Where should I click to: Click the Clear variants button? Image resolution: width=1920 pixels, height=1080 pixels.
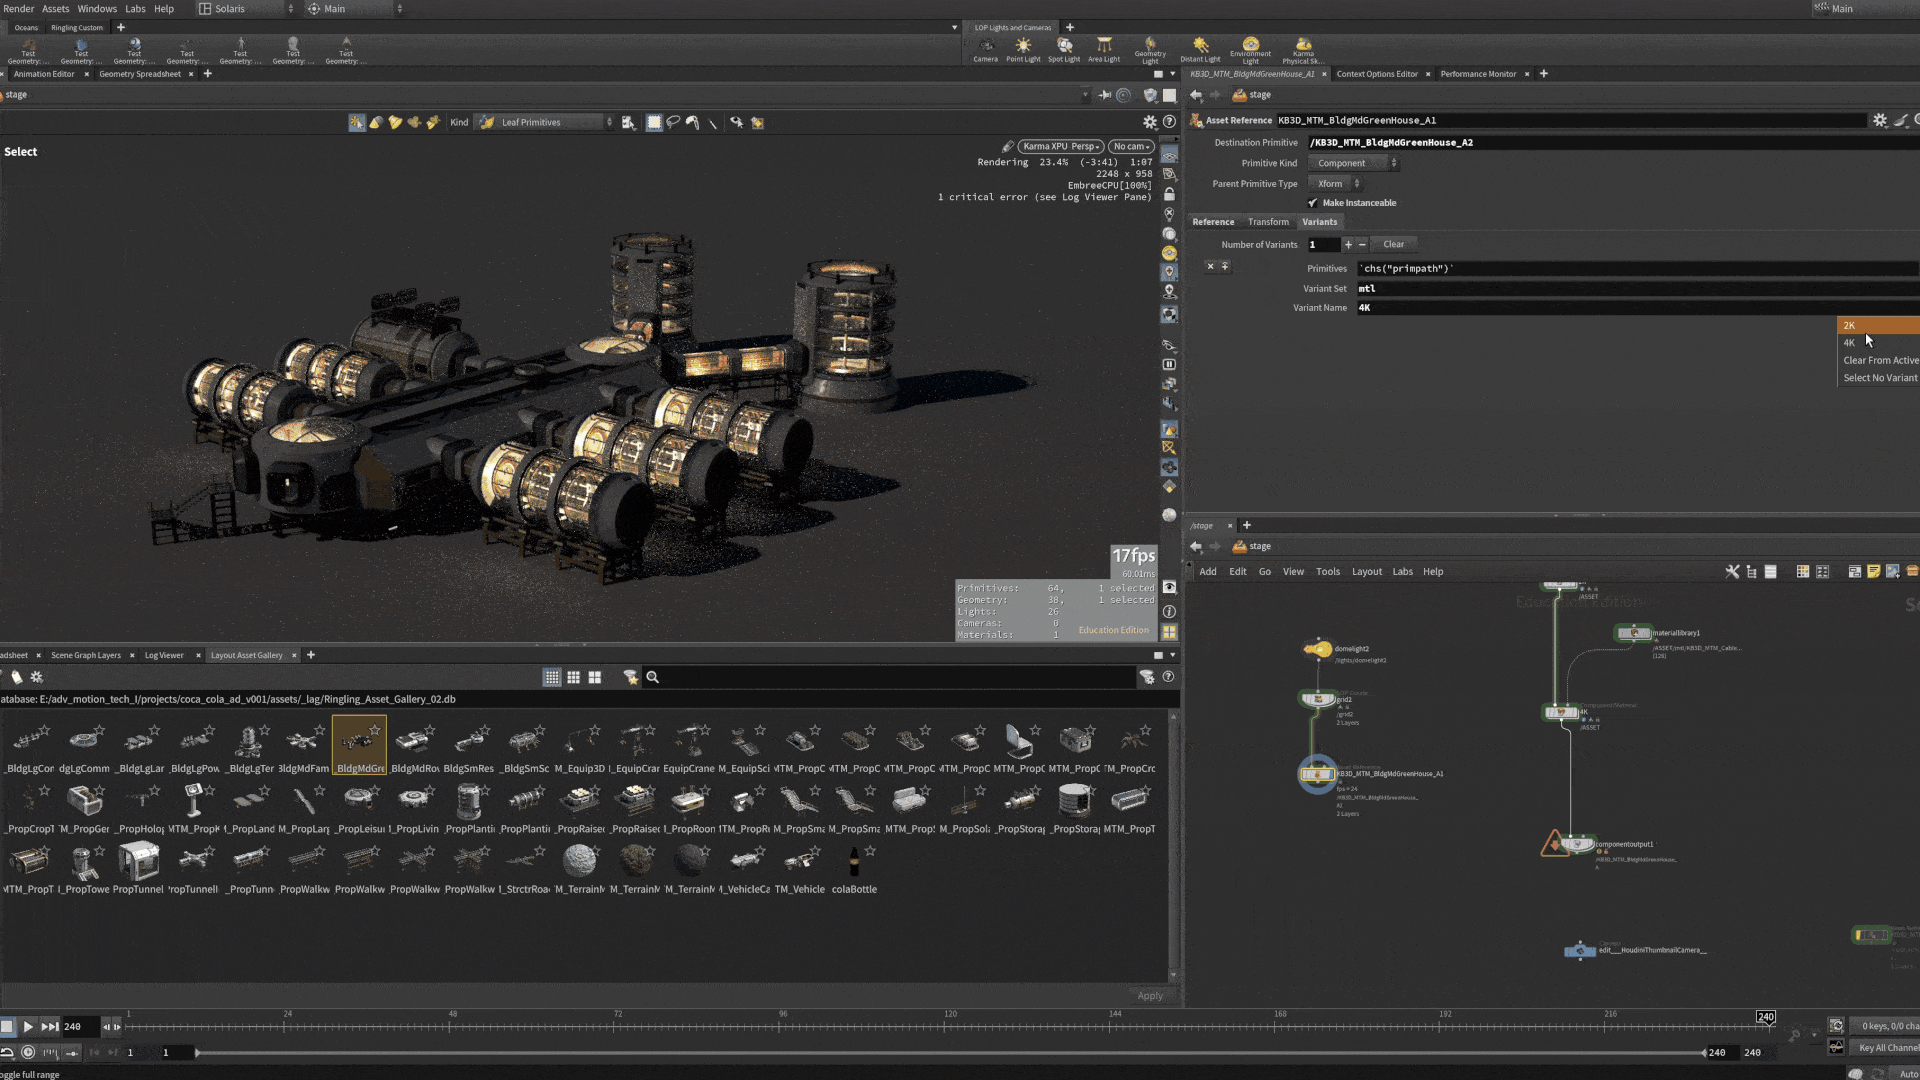click(1393, 244)
